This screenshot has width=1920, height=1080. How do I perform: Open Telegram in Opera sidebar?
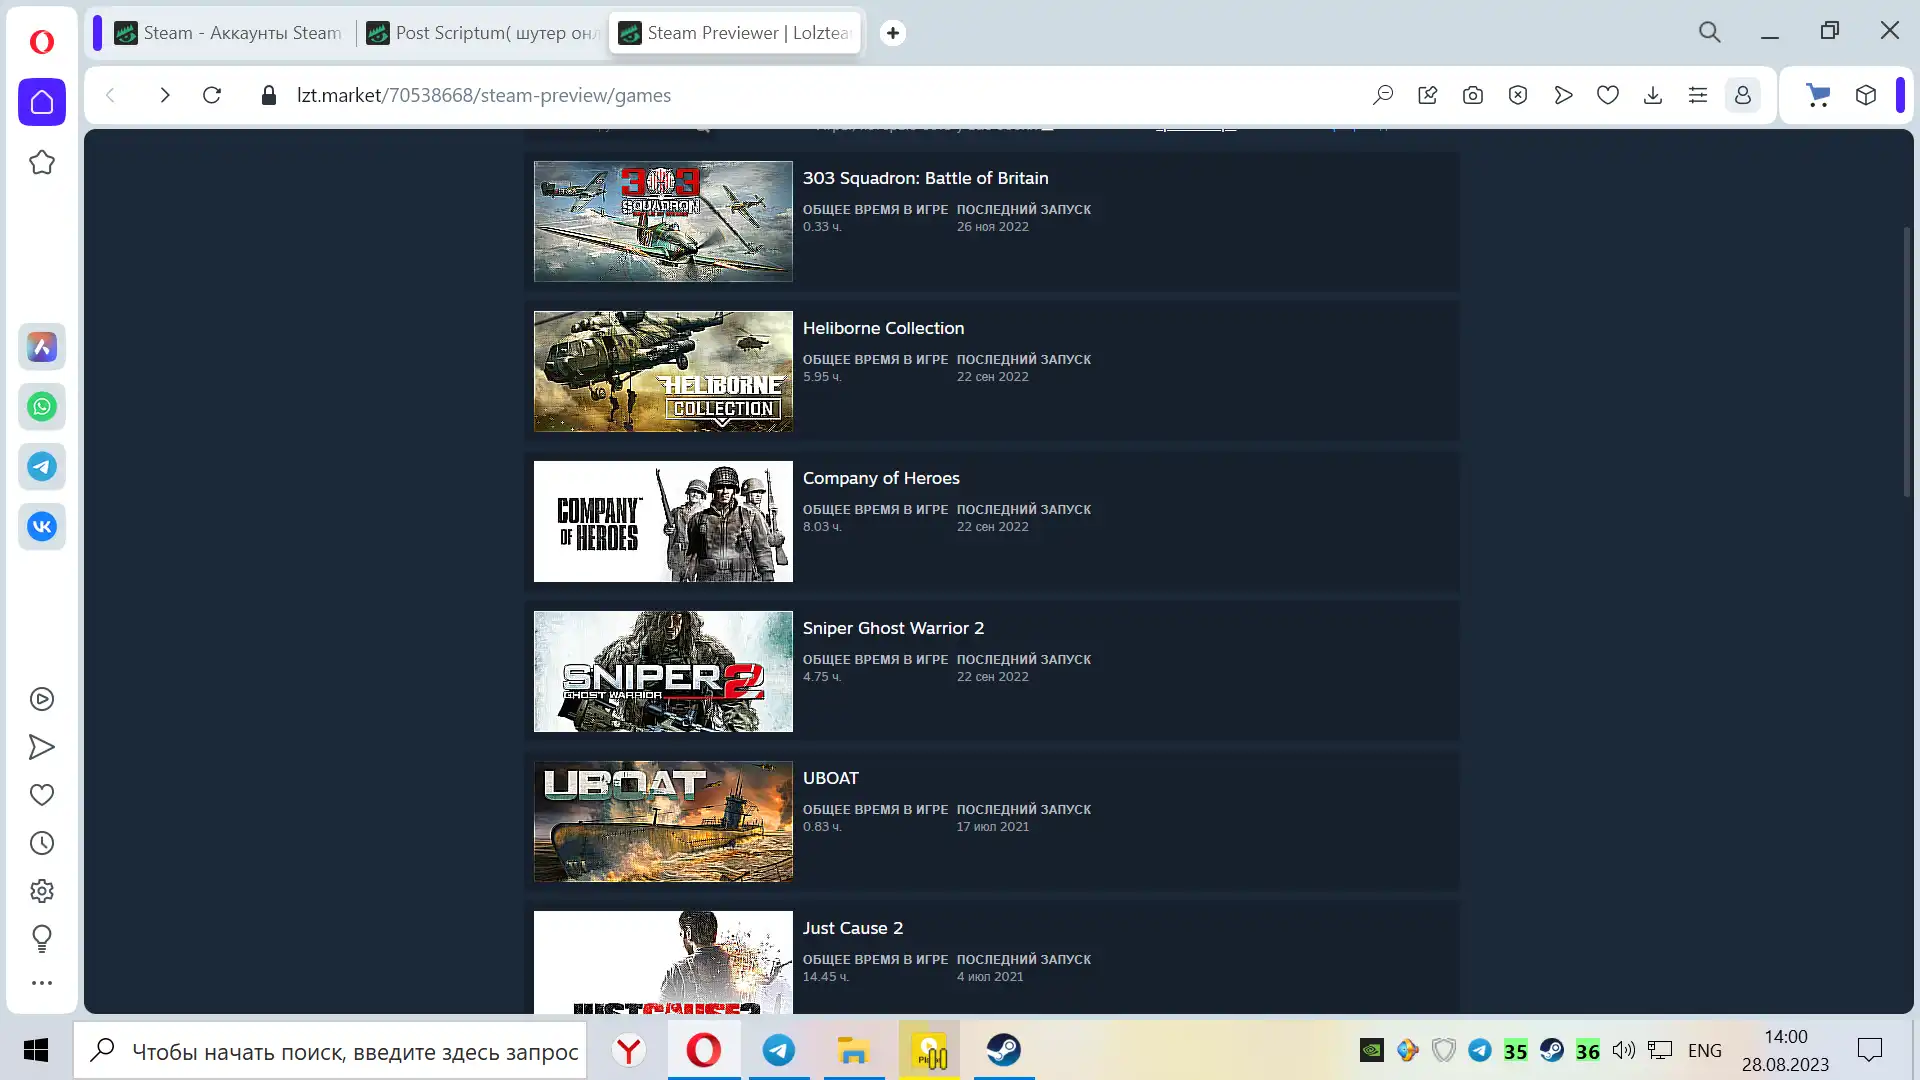point(42,467)
